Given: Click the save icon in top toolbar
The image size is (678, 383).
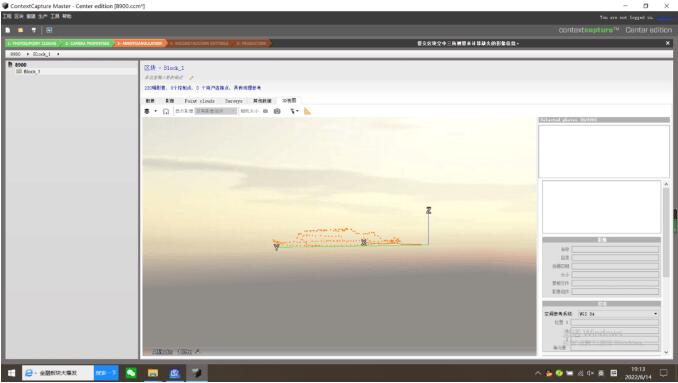Looking at the screenshot, I should pyautogui.click(x=34, y=30).
